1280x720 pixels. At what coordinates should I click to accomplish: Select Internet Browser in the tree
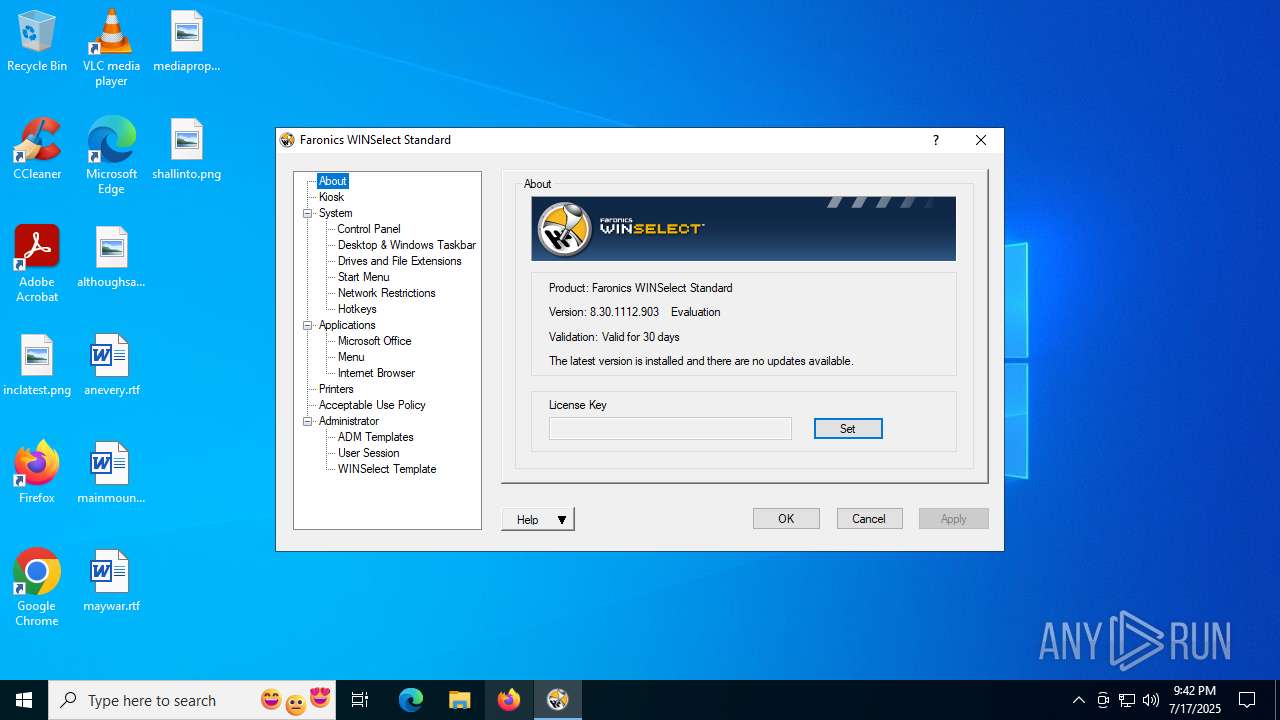pos(376,373)
